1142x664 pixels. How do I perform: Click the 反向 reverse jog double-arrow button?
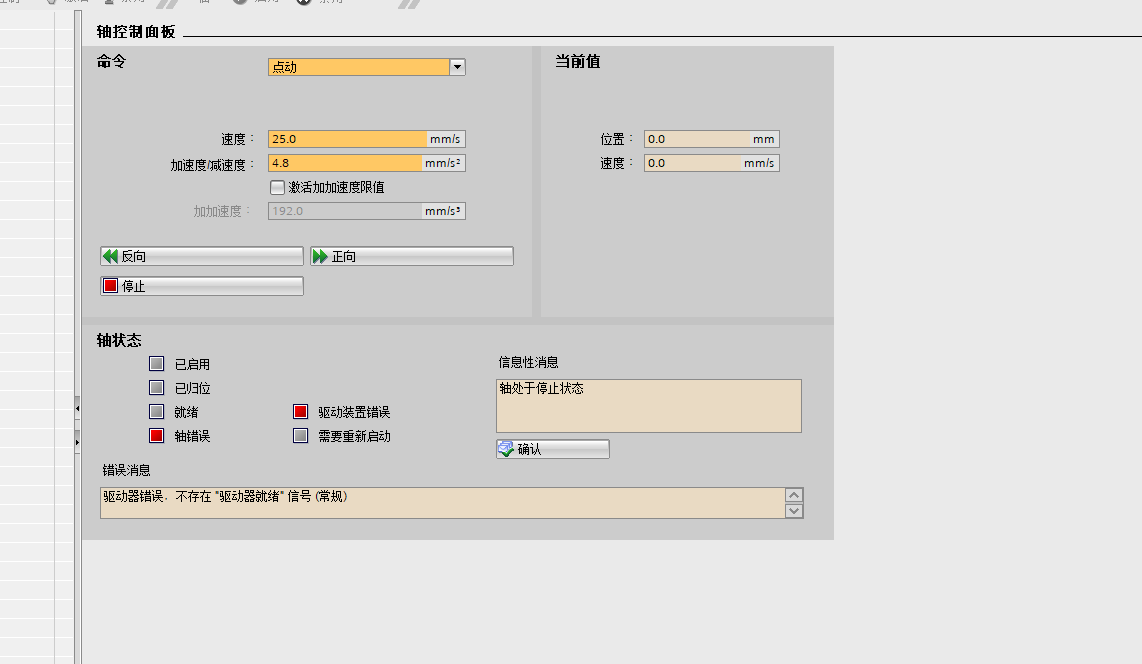coord(201,257)
